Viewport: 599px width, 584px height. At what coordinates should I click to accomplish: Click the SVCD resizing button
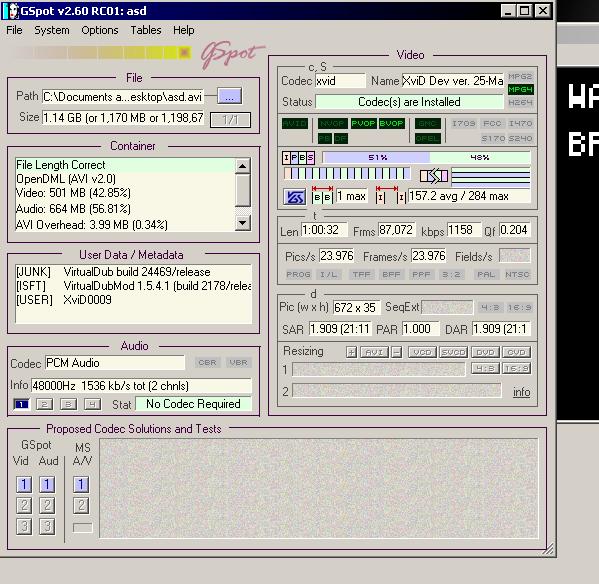[x=453, y=352]
